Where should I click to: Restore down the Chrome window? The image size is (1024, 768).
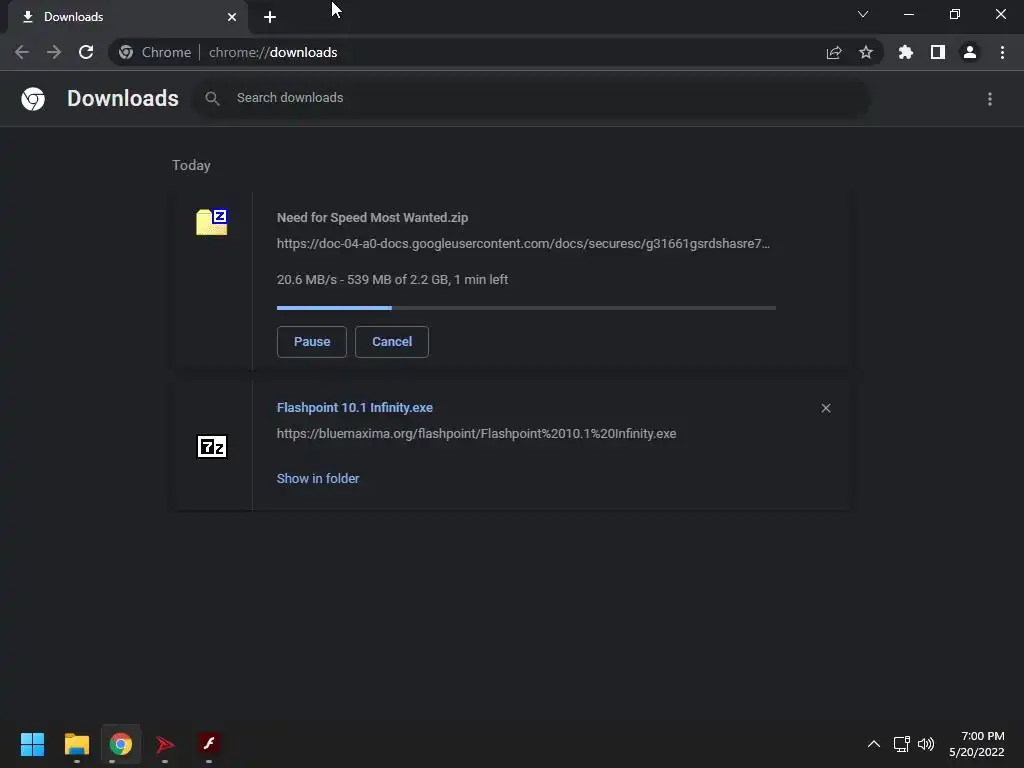point(955,14)
